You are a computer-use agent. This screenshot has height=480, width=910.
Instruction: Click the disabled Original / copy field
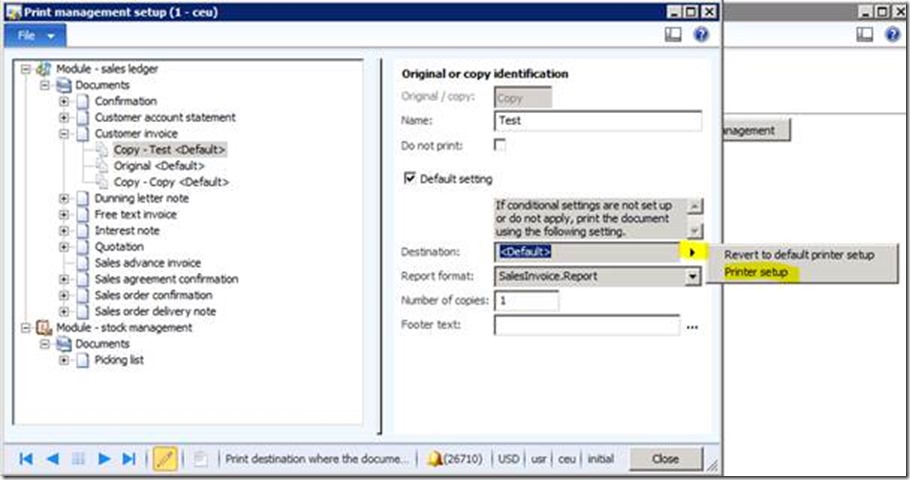coord(522,98)
